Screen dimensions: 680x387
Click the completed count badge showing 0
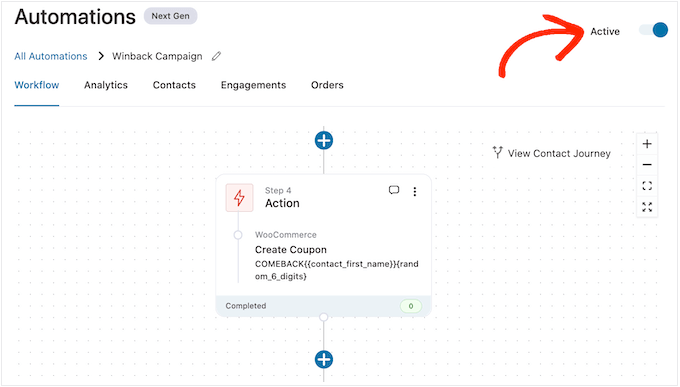[x=411, y=306]
